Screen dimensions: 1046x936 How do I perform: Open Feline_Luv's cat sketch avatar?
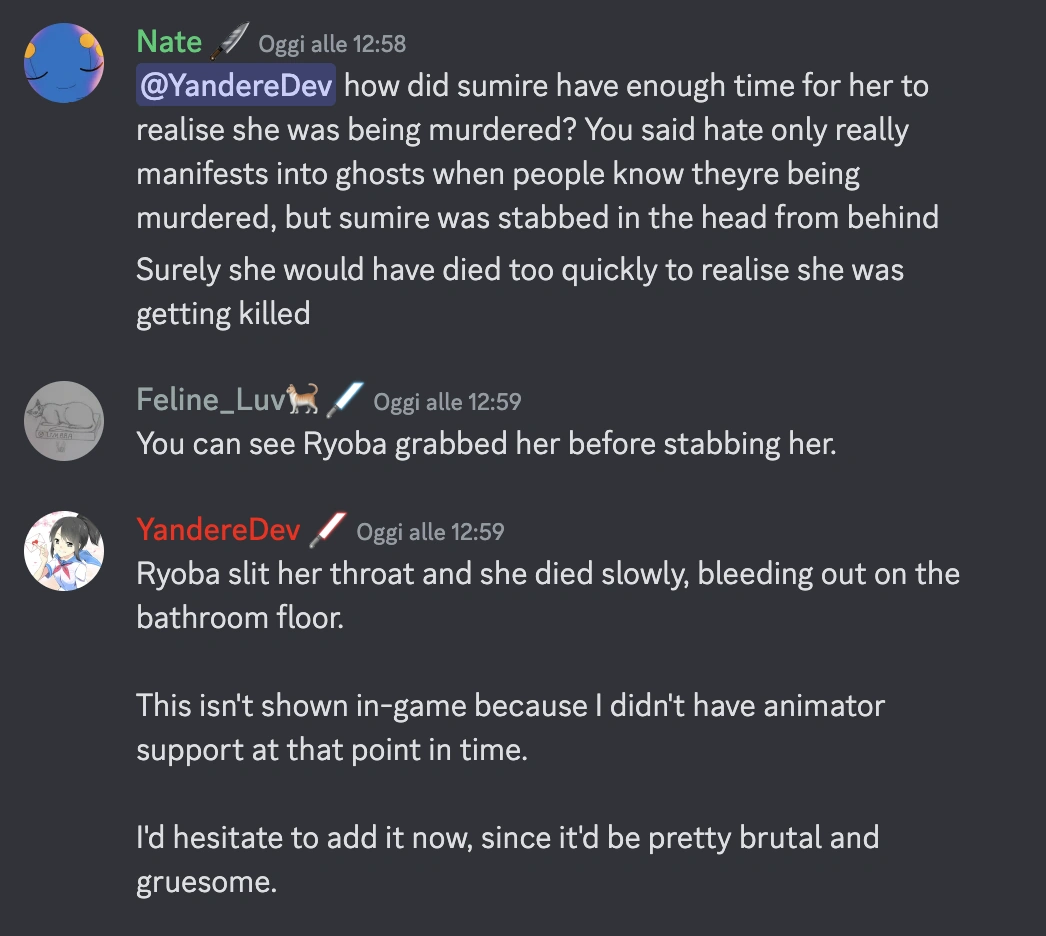pyautogui.click(x=64, y=421)
